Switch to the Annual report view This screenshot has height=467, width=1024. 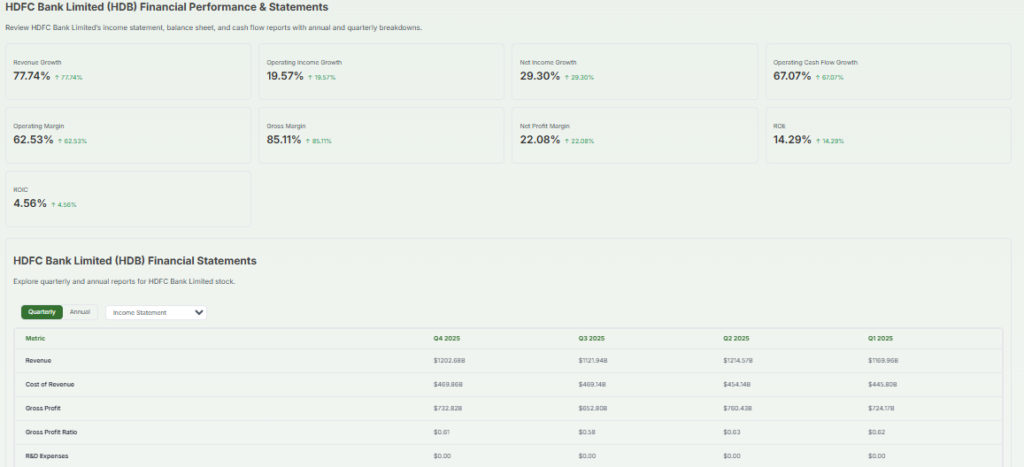coord(80,312)
